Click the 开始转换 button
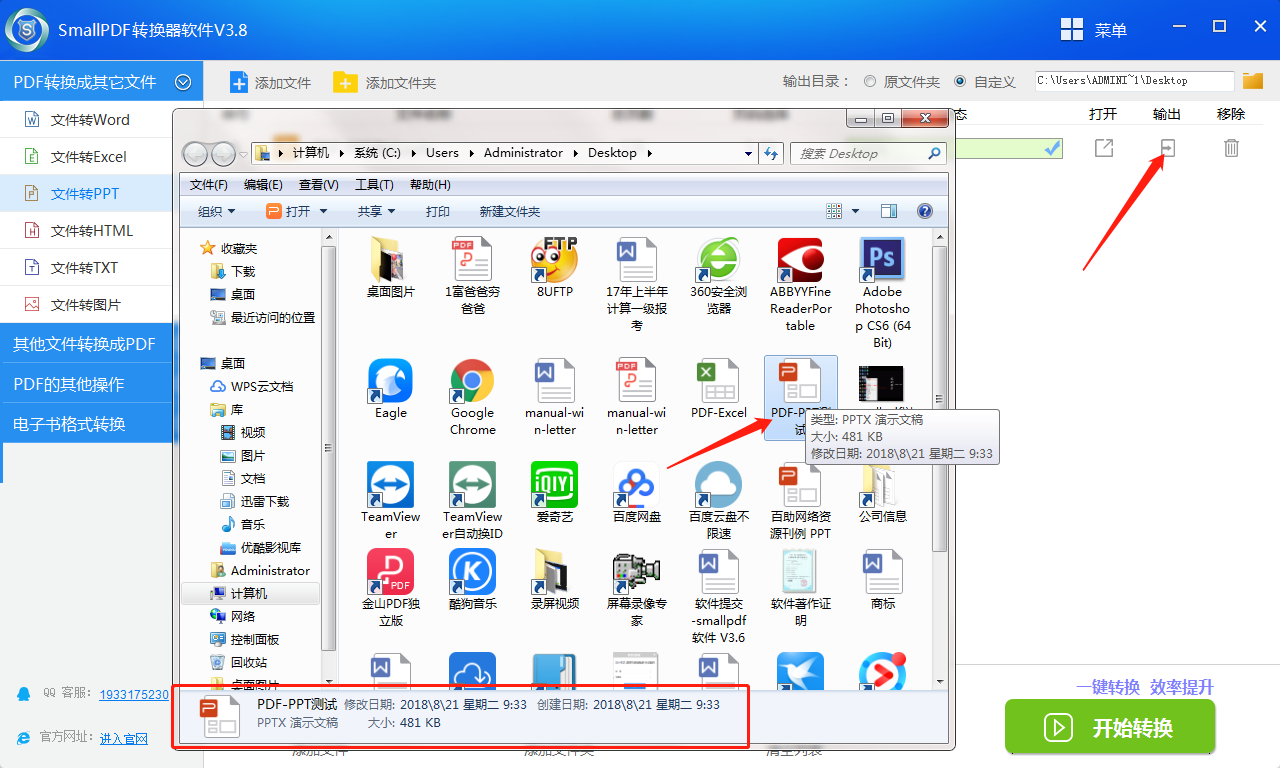The height and width of the screenshot is (768, 1280). (x=1110, y=727)
